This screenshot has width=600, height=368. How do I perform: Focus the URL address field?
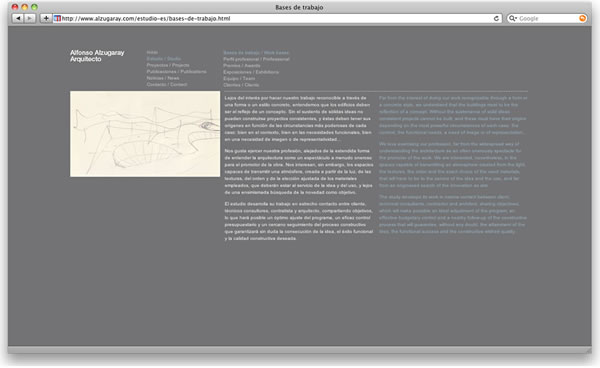(277, 18)
